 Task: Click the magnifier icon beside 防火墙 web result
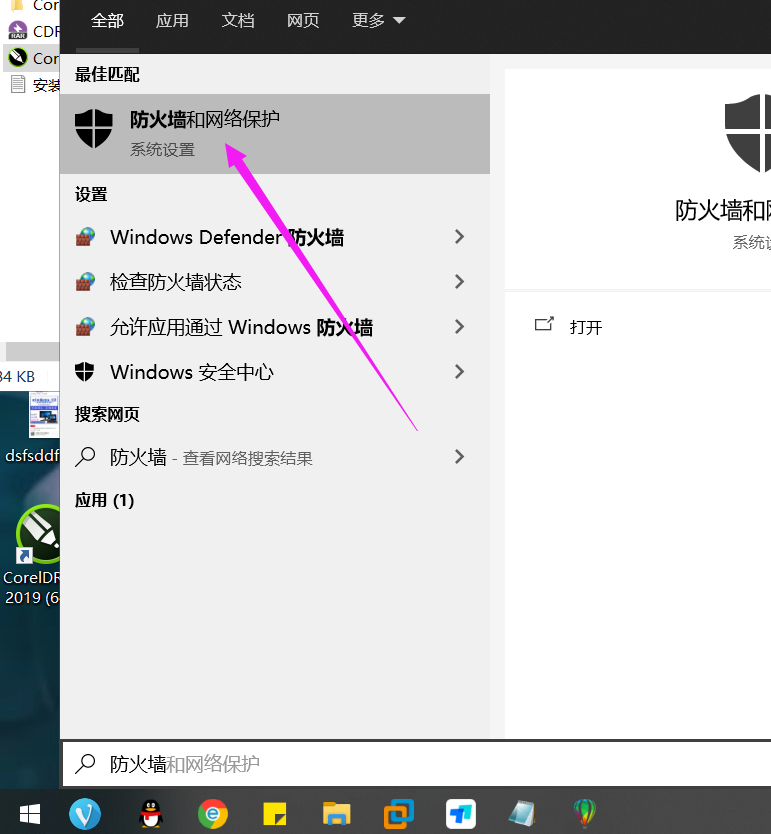(x=85, y=457)
